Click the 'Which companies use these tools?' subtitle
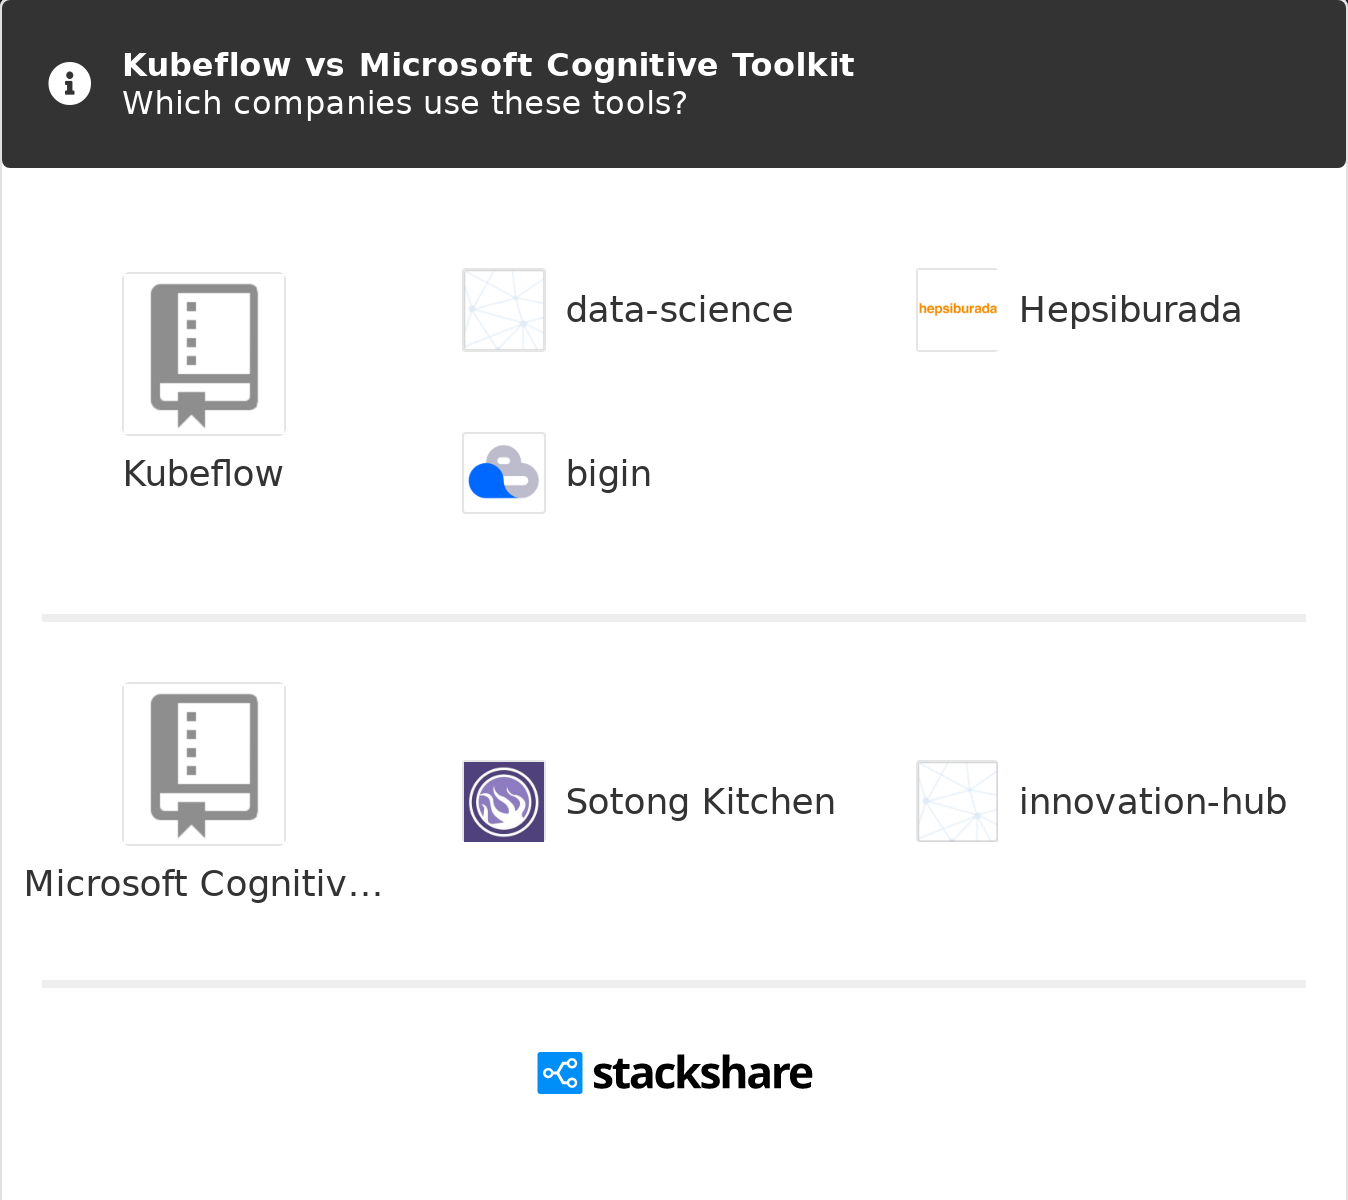Image resolution: width=1348 pixels, height=1200 pixels. click(x=404, y=103)
